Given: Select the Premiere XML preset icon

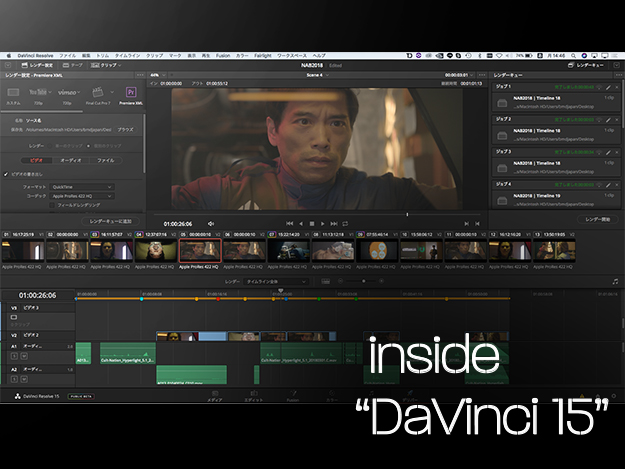Looking at the screenshot, I should click(x=131, y=92).
